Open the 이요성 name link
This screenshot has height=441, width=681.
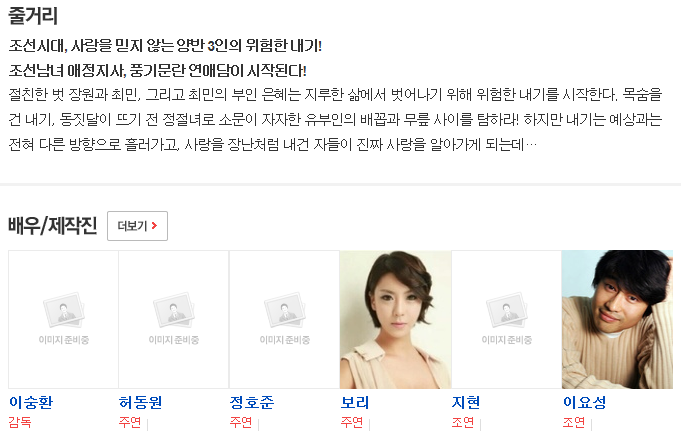[585, 402]
